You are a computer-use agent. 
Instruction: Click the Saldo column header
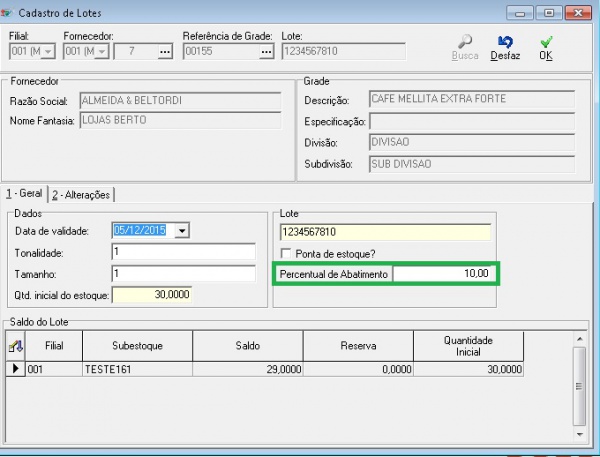click(248, 345)
